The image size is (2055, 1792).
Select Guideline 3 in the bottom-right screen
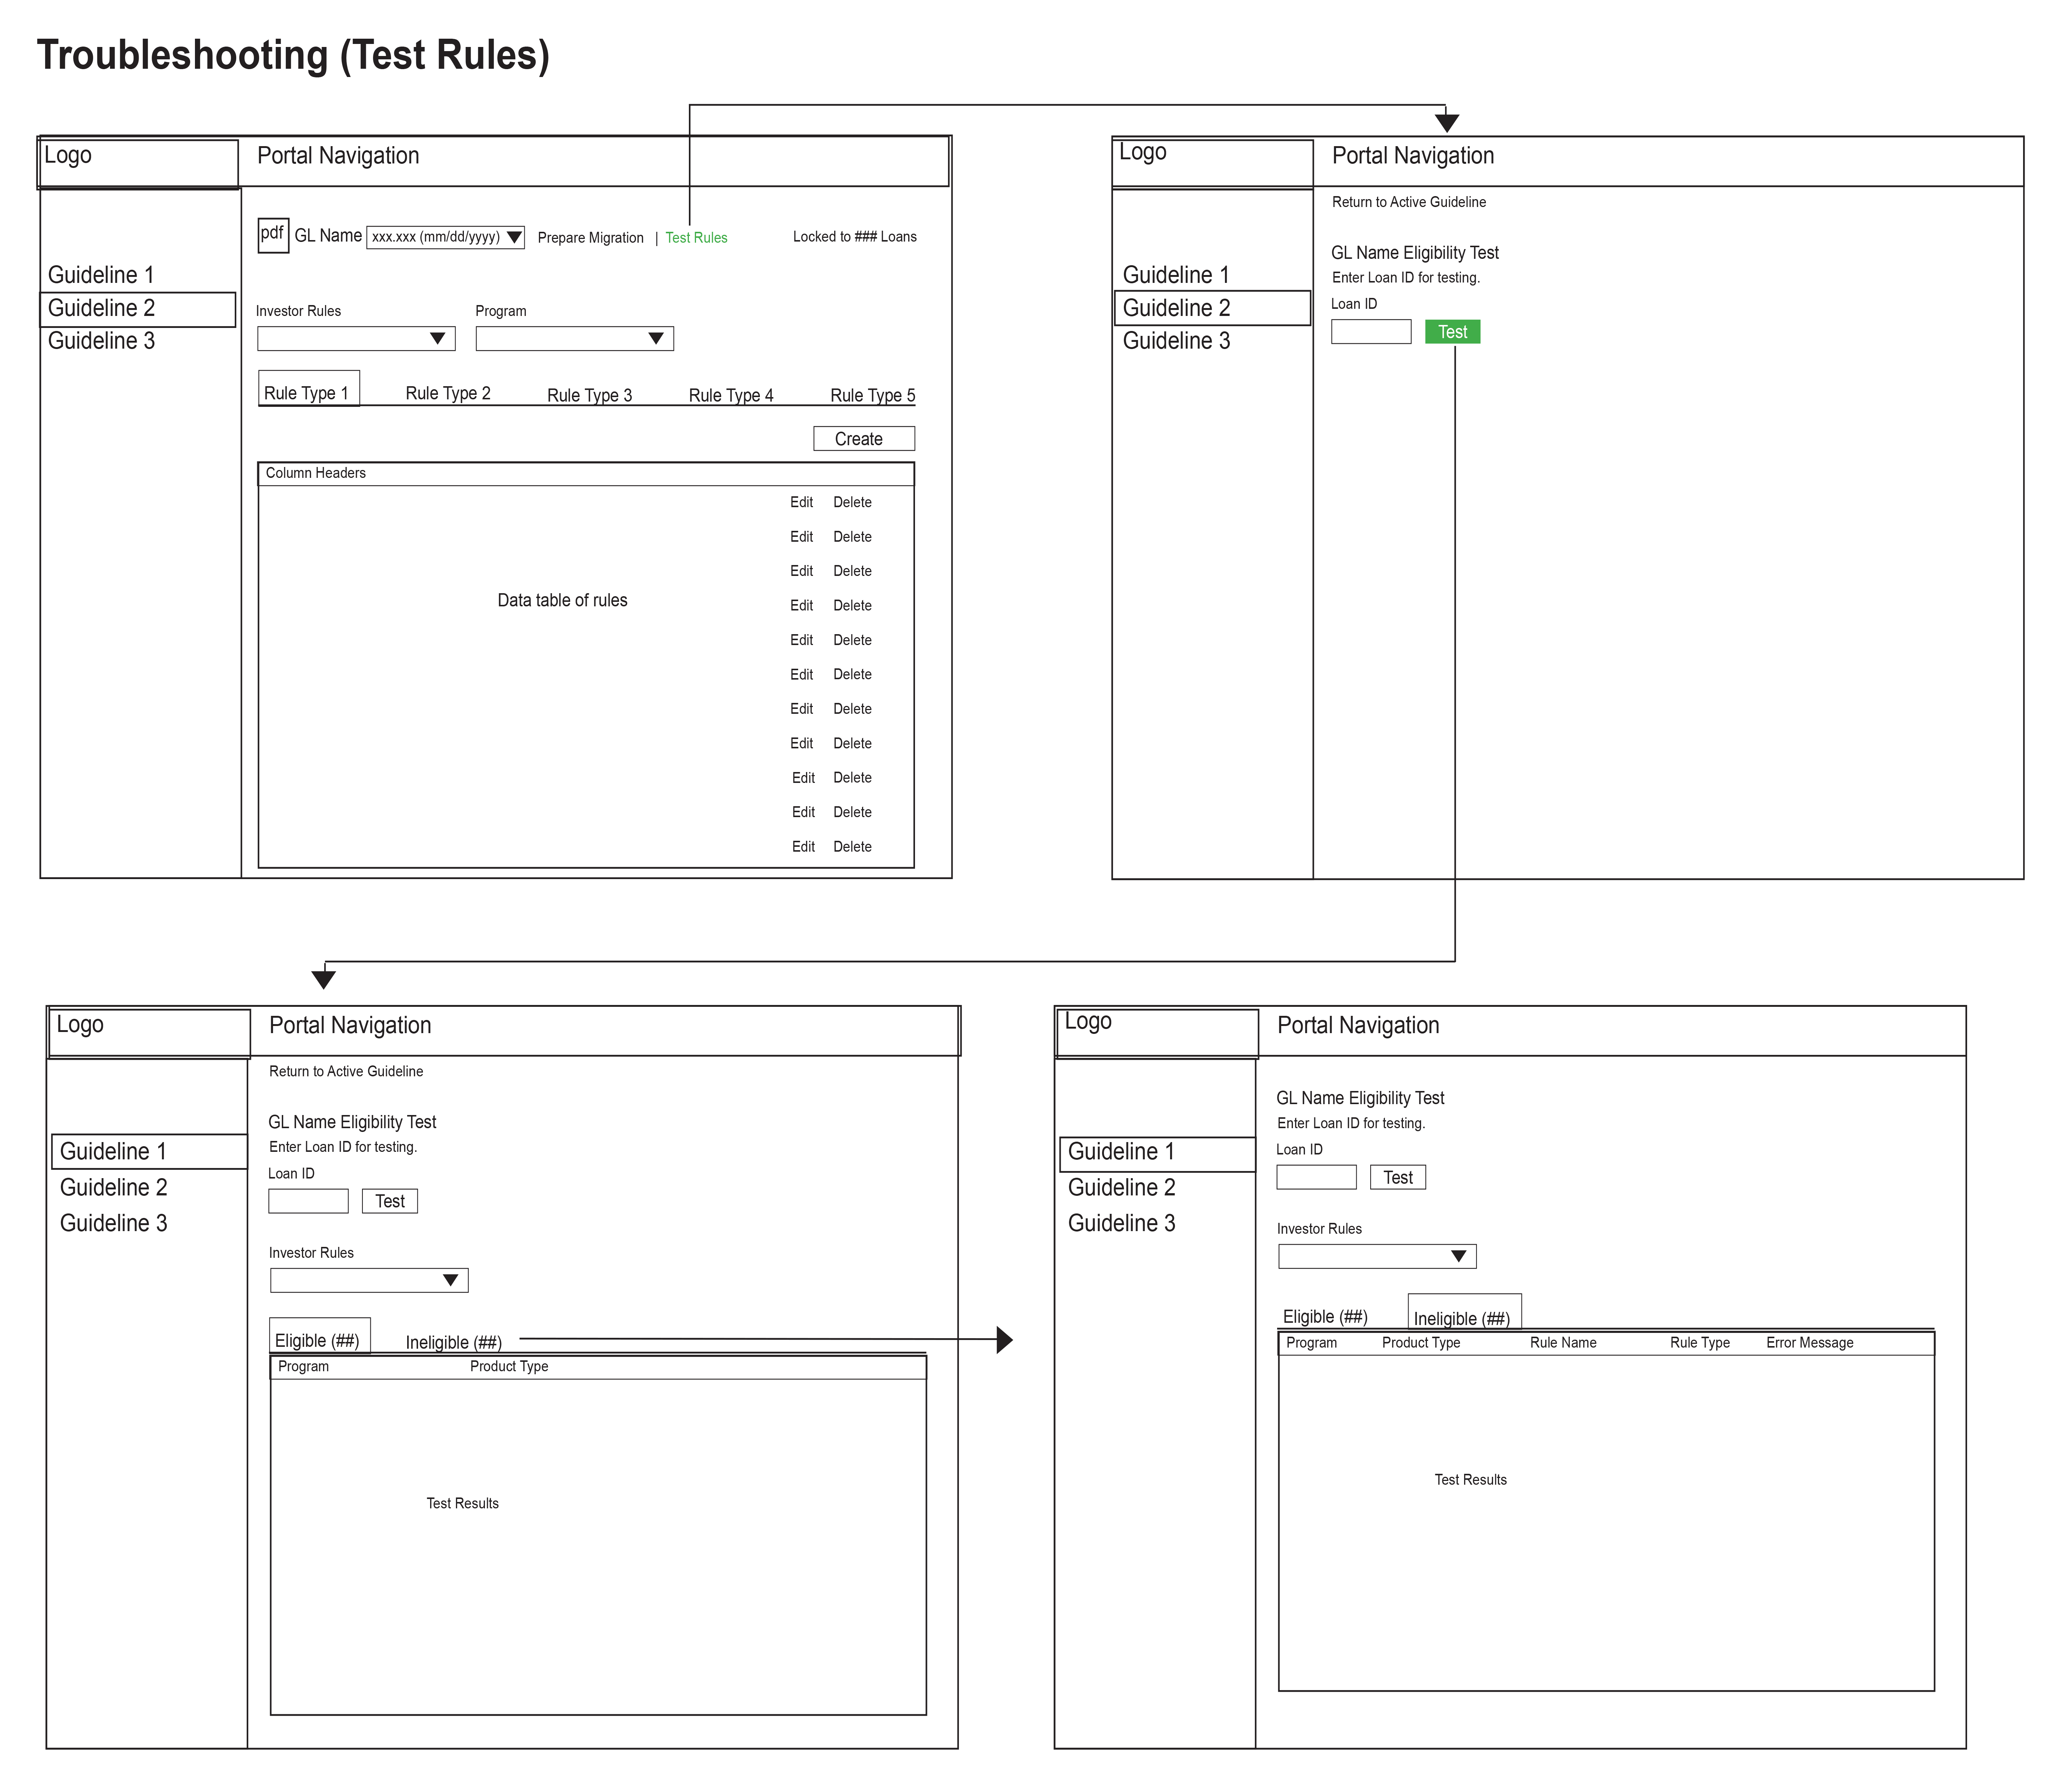(1121, 1223)
